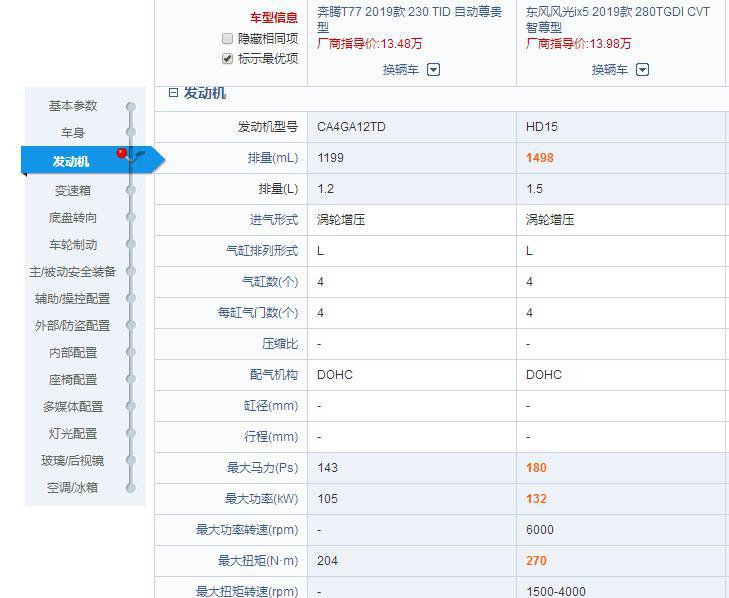Click the 缸径(mm) row label
The width and height of the screenshot is (729, 598).
271,405
